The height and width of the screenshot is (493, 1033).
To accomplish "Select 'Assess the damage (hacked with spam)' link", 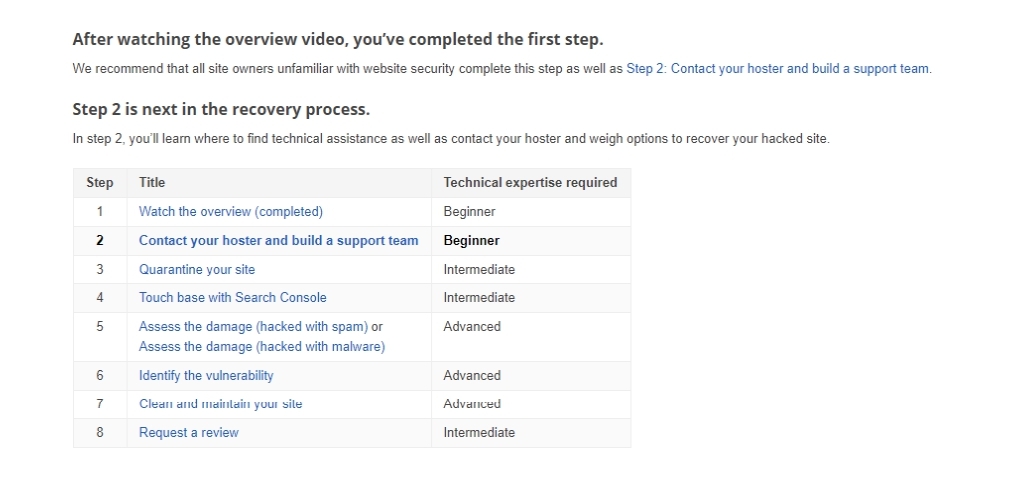I will (x=253, y=327).
